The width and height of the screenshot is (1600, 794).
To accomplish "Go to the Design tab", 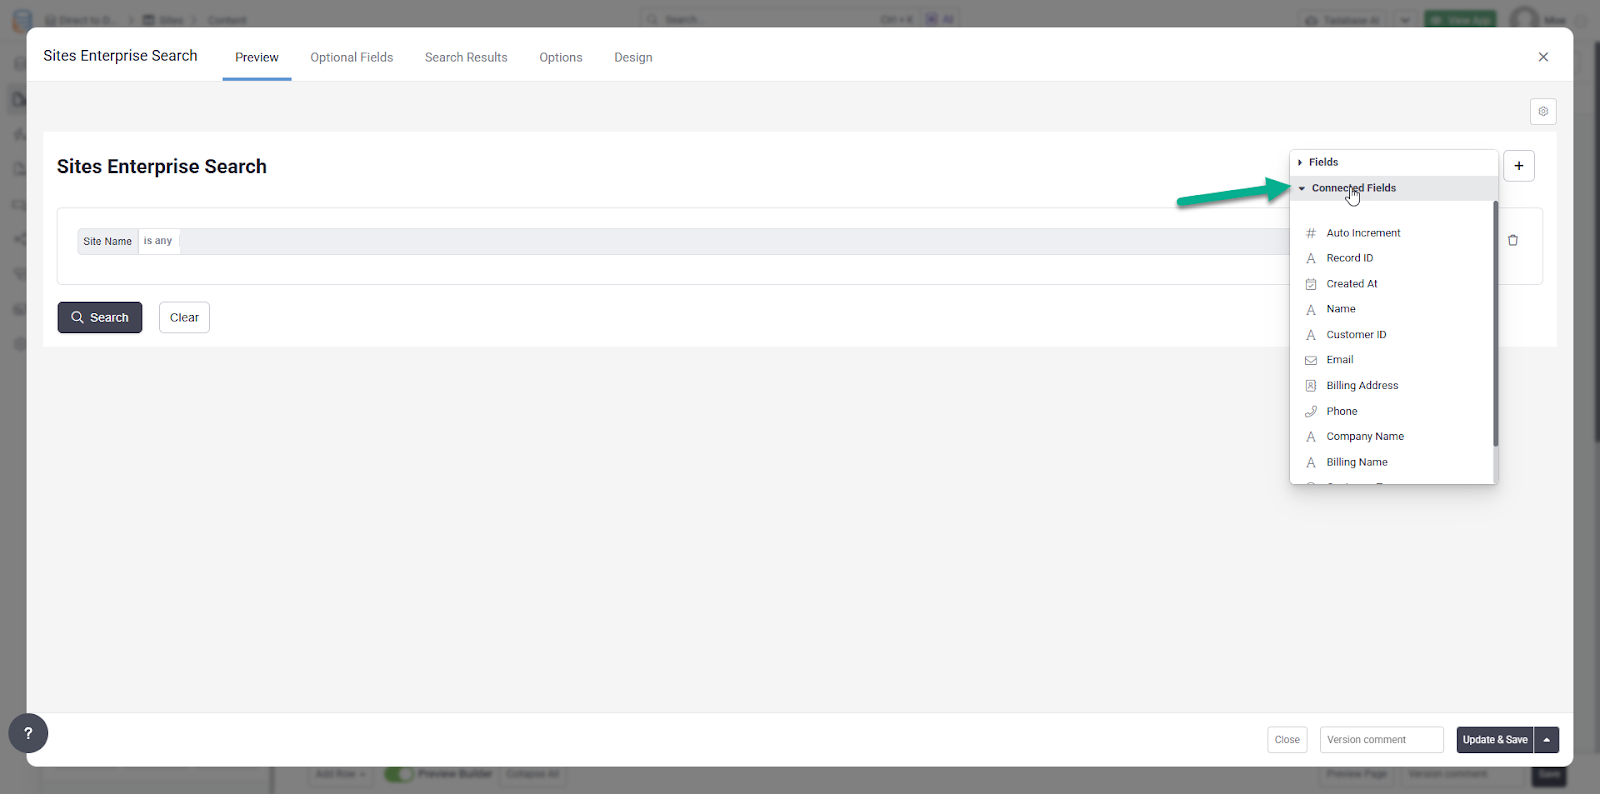I will [x=633, y=57].
